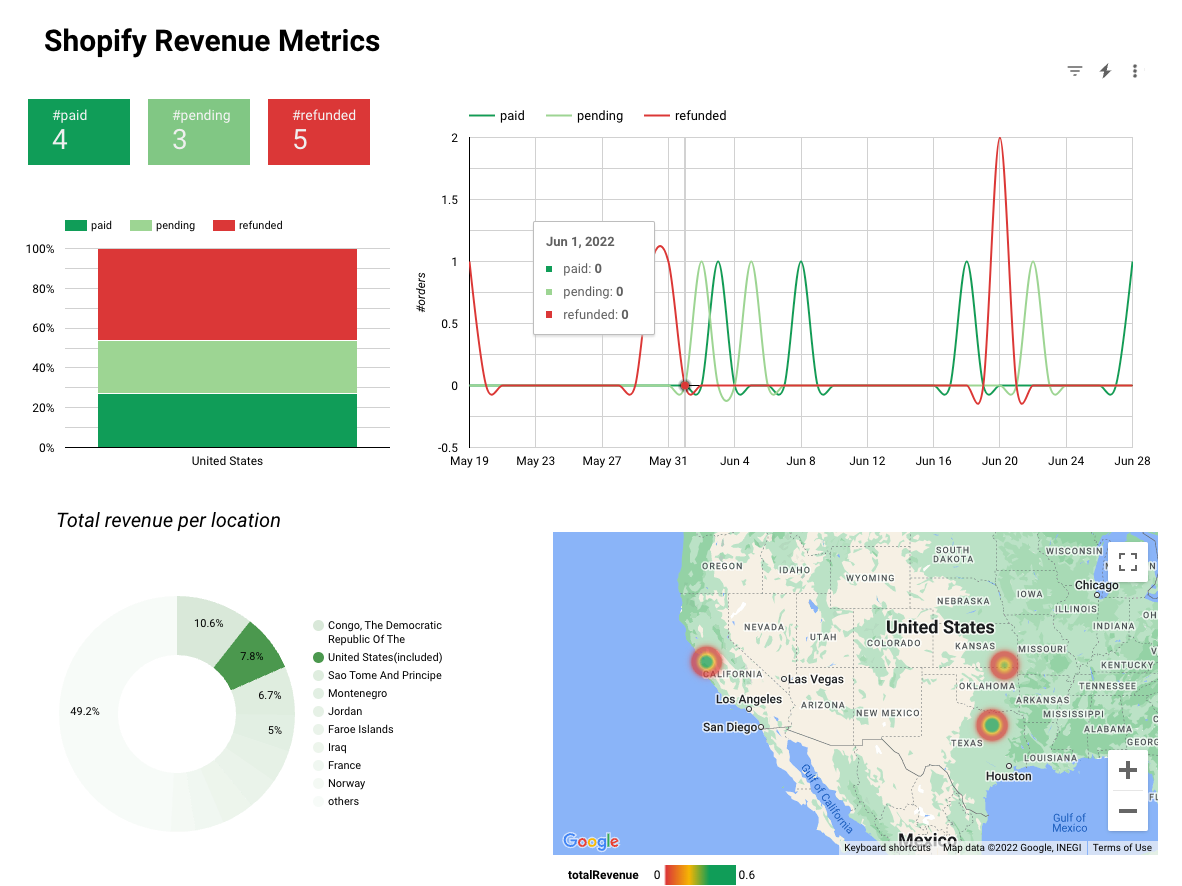Open the chart filter icon
The width and height of the screenshot is (1182, 886).
click(x=1075, y=71)
